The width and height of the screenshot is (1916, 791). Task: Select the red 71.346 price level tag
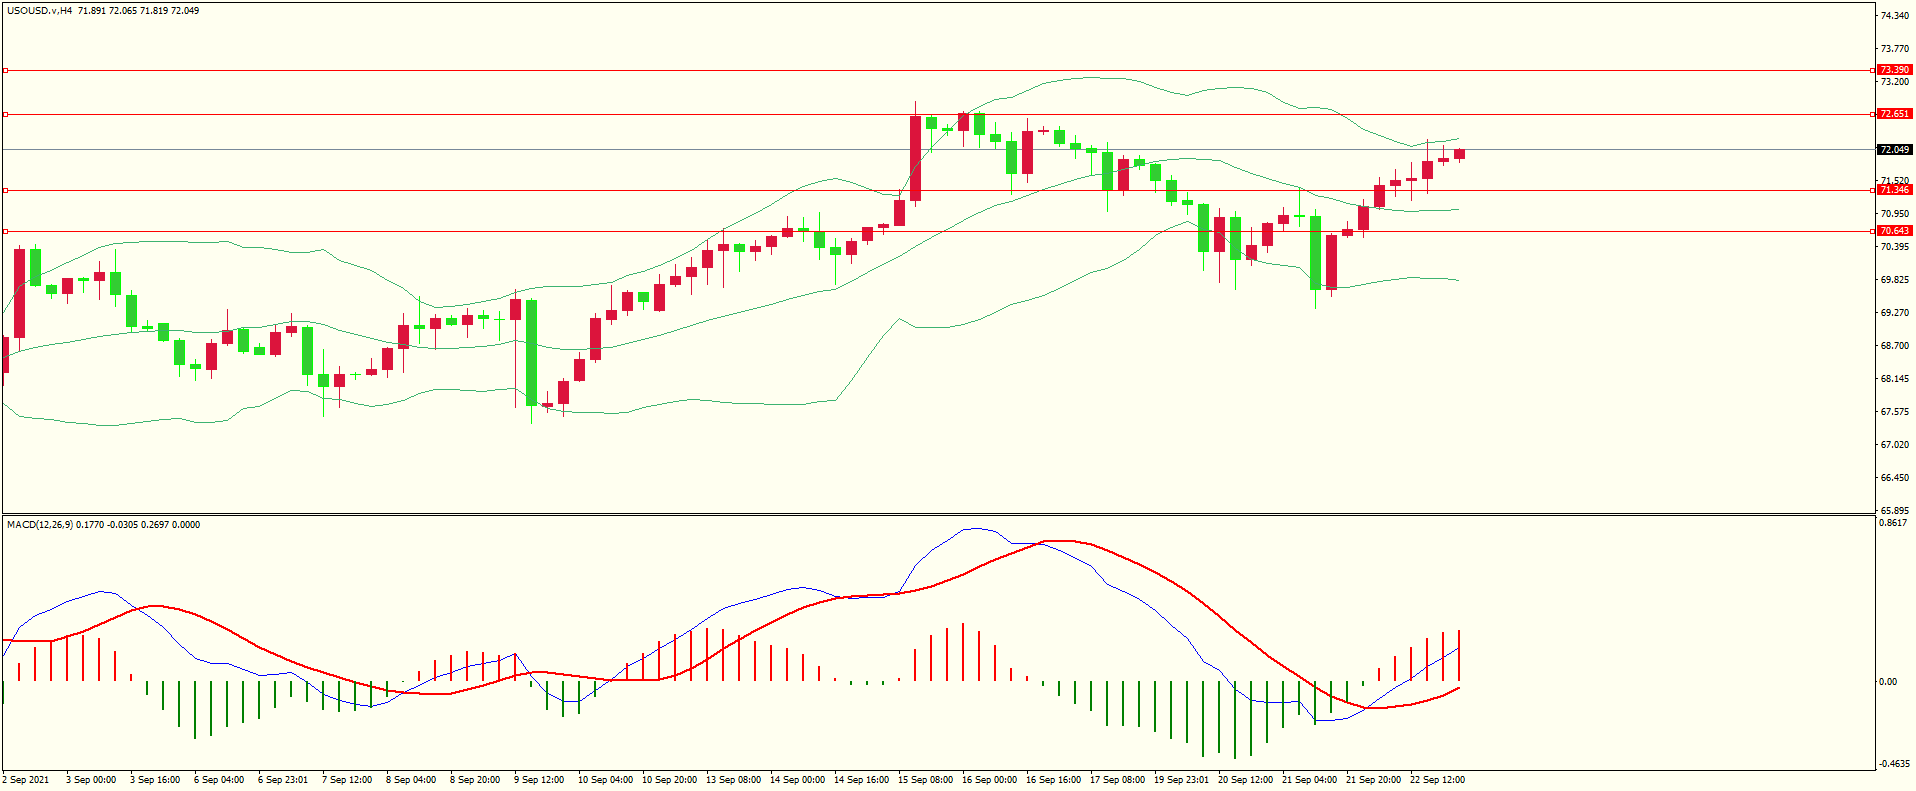click(x=1894, y=190)
